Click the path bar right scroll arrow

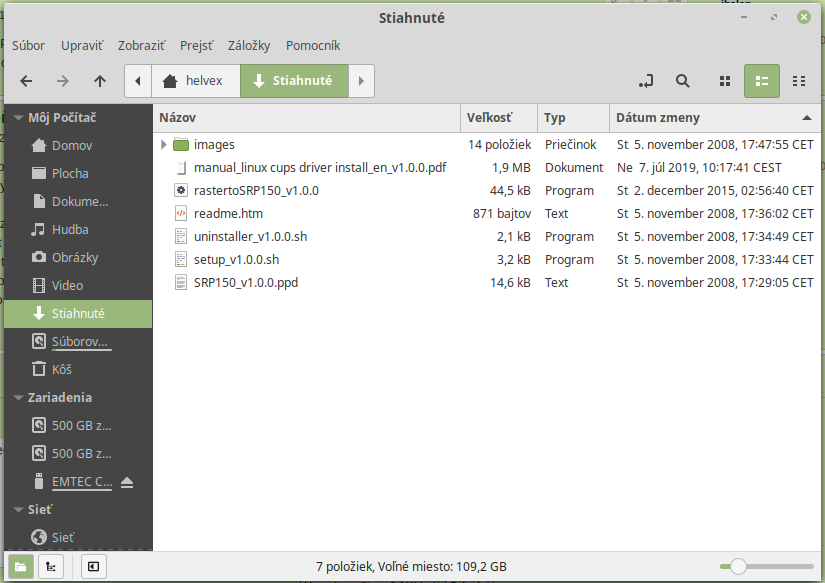point(361,81)
